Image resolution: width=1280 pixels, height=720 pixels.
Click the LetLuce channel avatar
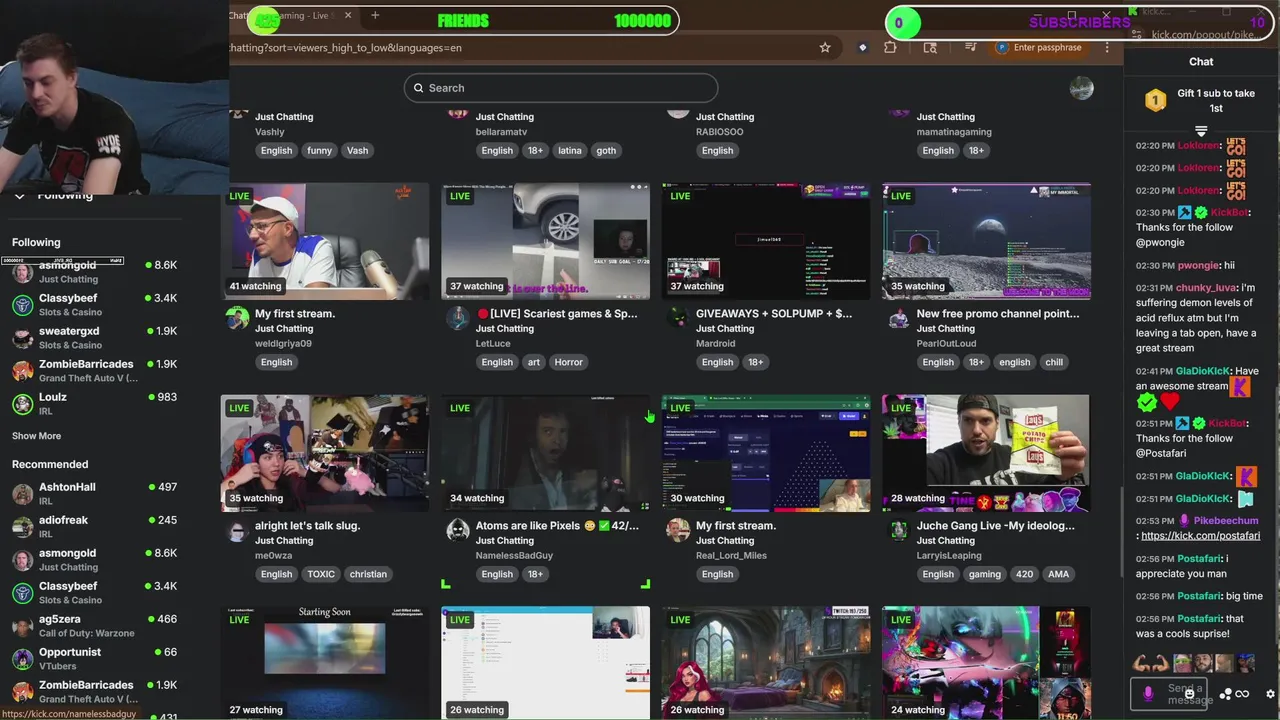tap(458, 318)
